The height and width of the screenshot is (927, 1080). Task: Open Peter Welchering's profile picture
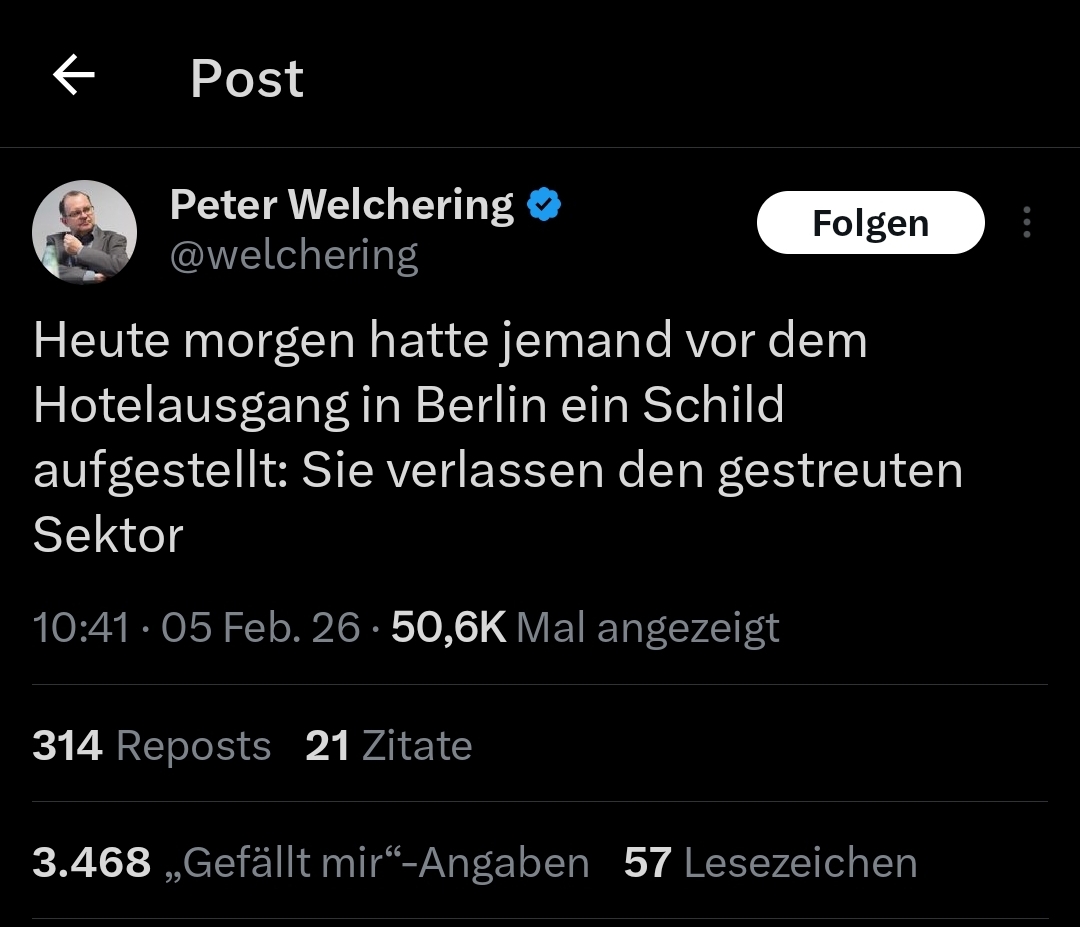(85, 232)
